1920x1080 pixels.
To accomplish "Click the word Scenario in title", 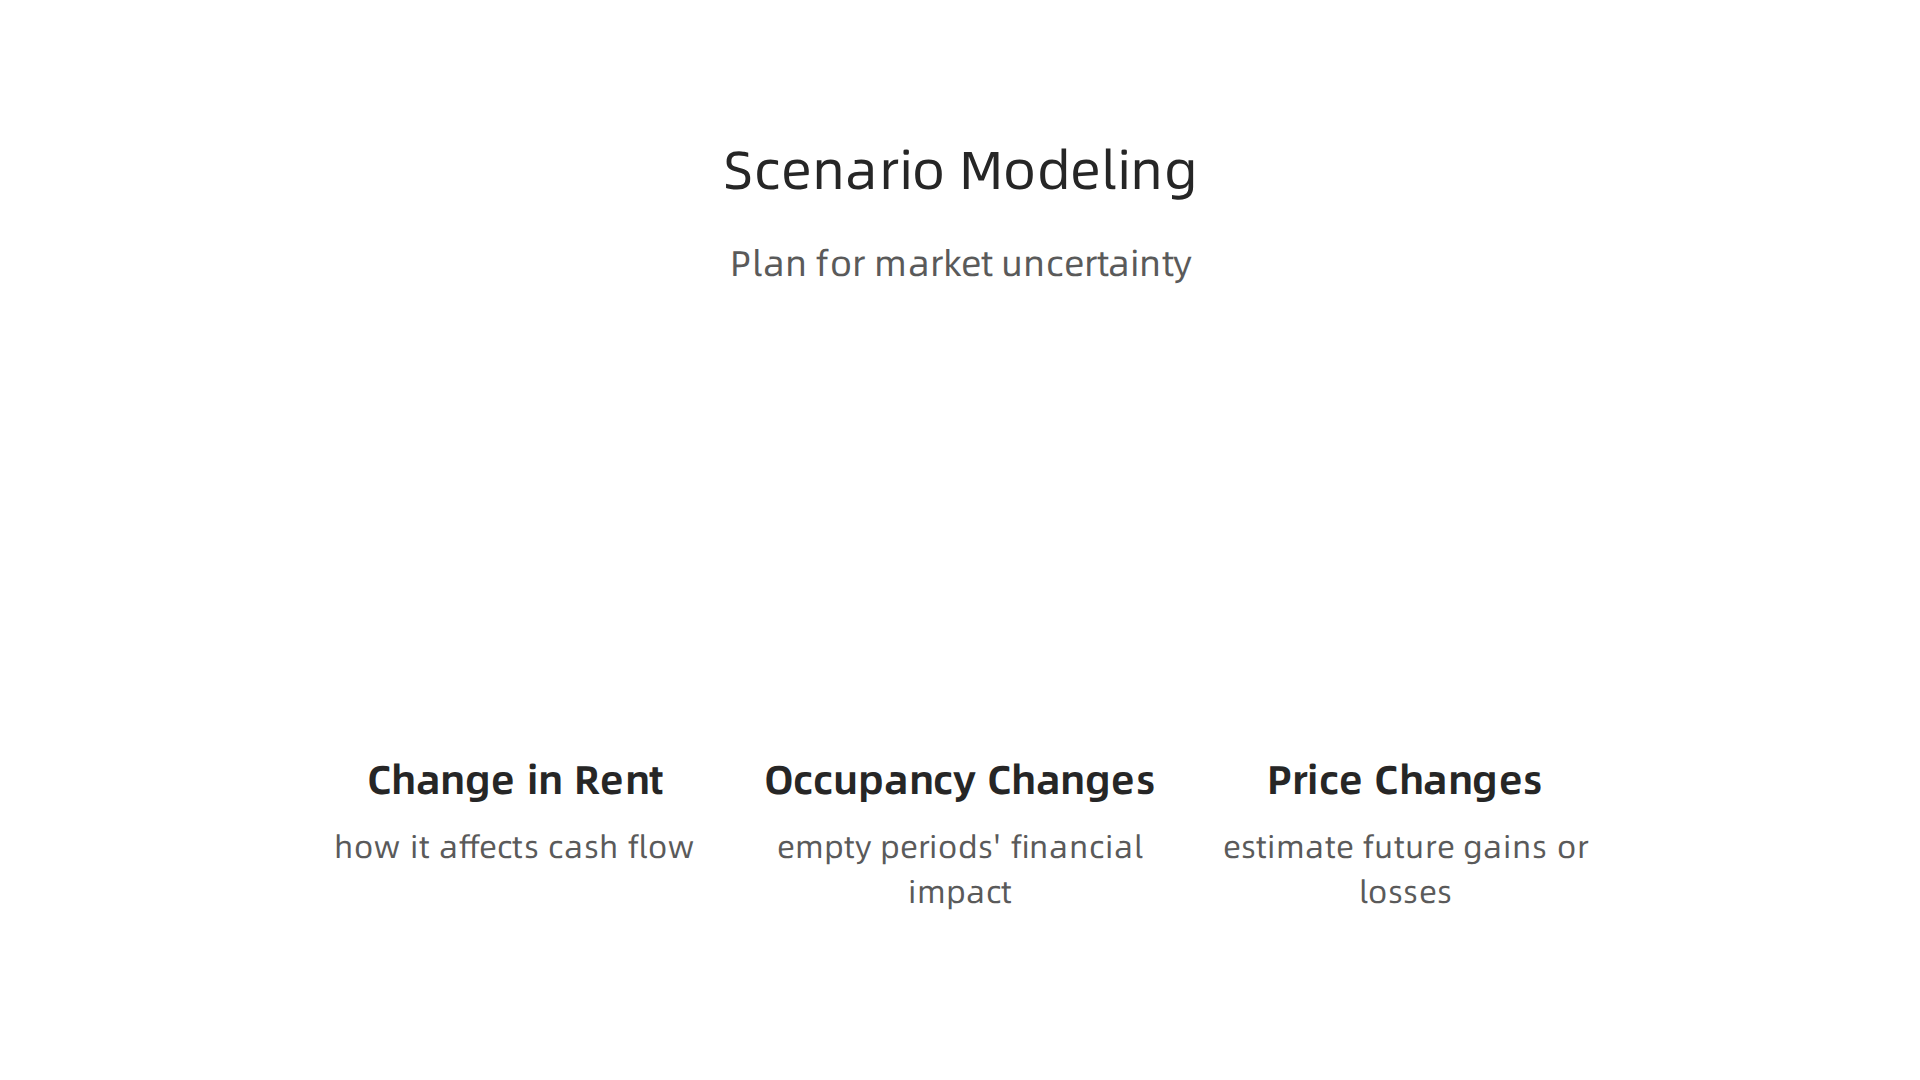I will (x=833, y=170).
